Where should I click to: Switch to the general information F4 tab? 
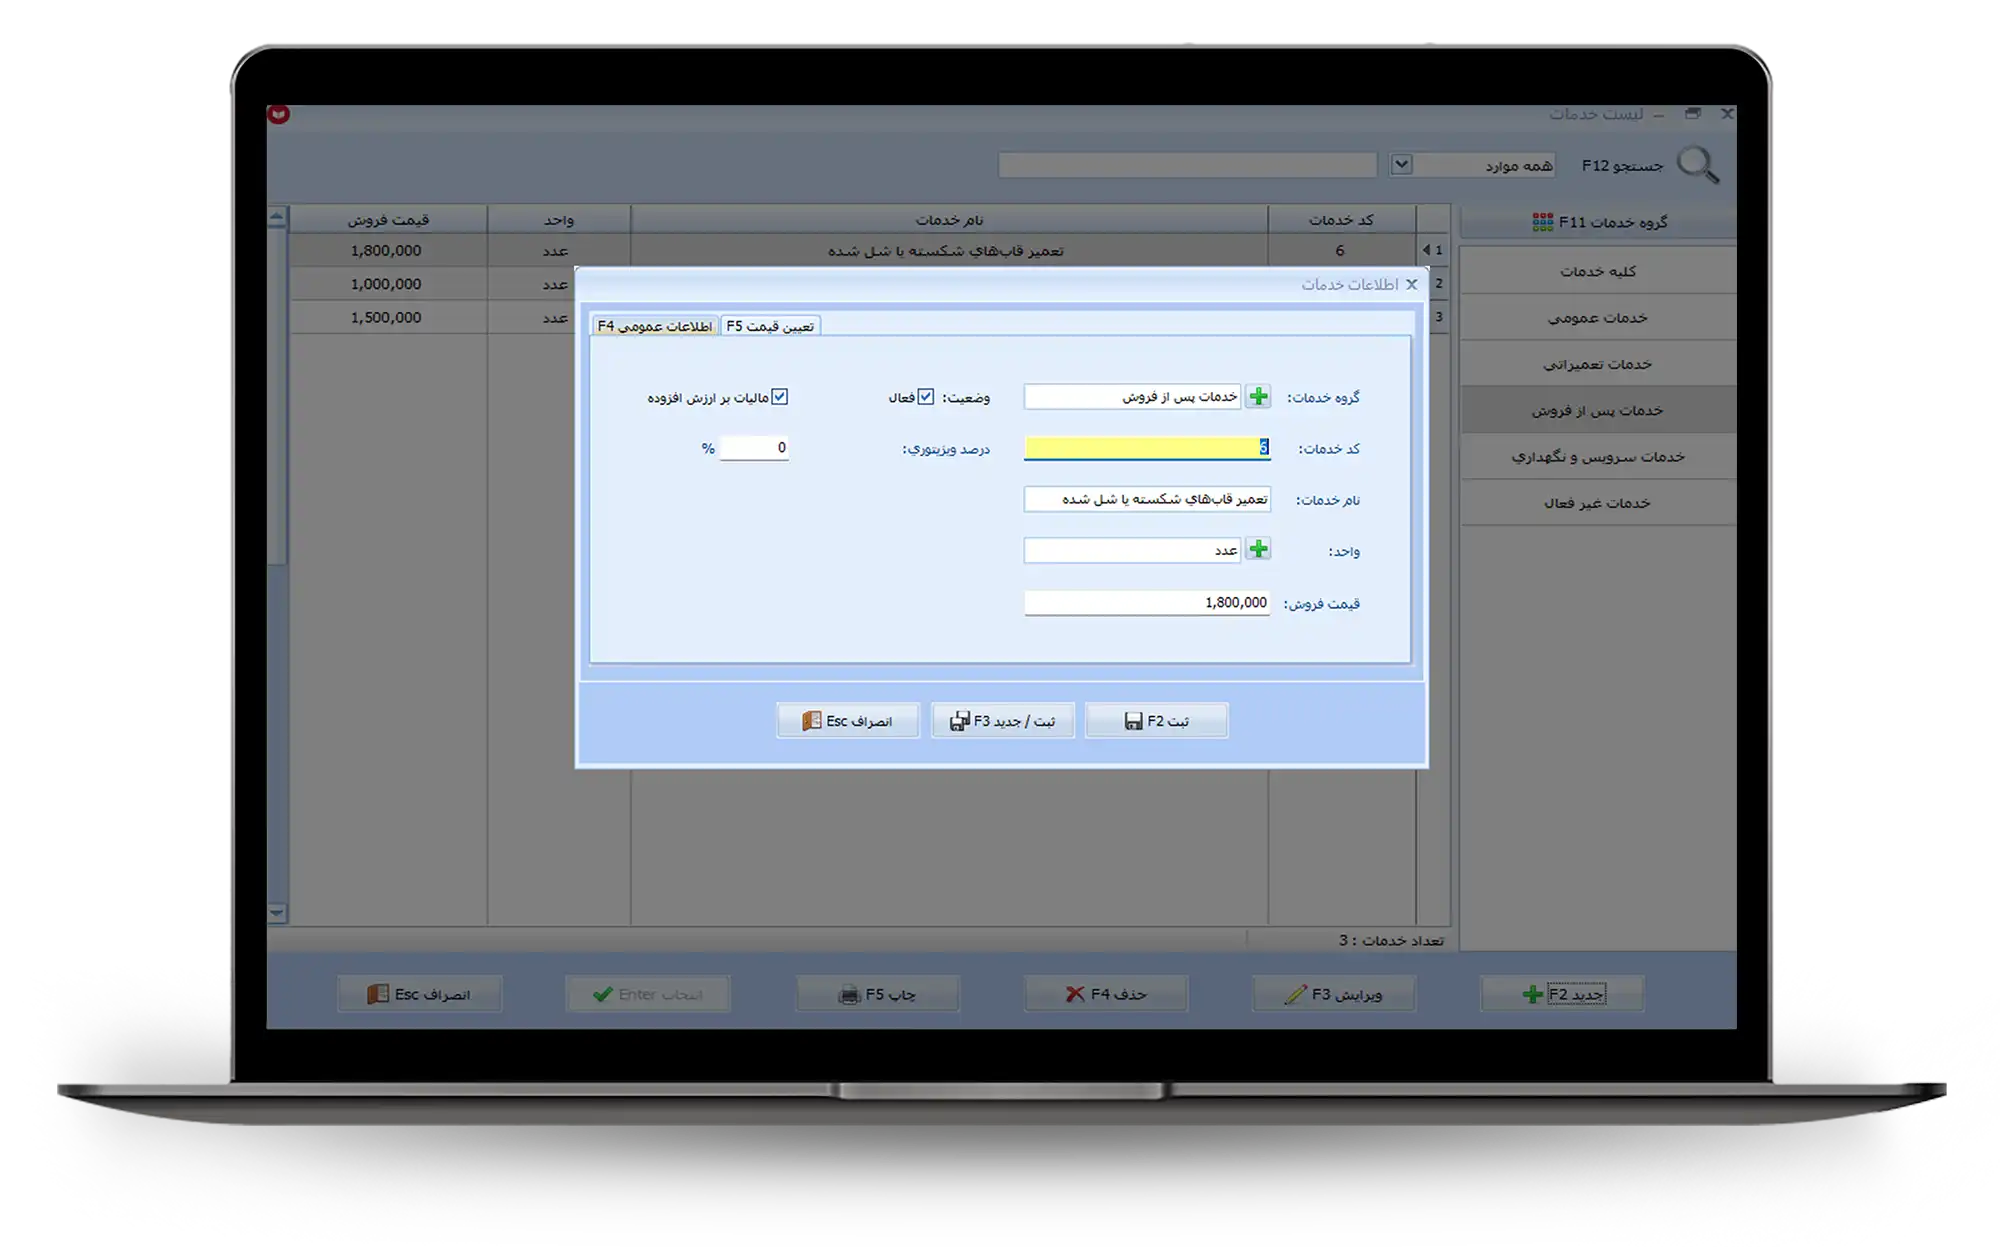(x=655, y=326)
